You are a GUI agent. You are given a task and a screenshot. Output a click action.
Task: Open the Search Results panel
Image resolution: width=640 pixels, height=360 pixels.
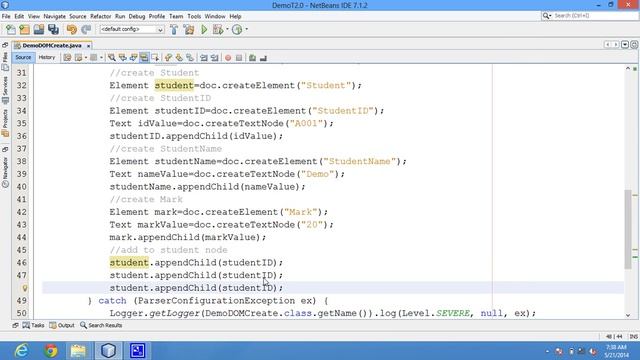(x=101, y=325)
